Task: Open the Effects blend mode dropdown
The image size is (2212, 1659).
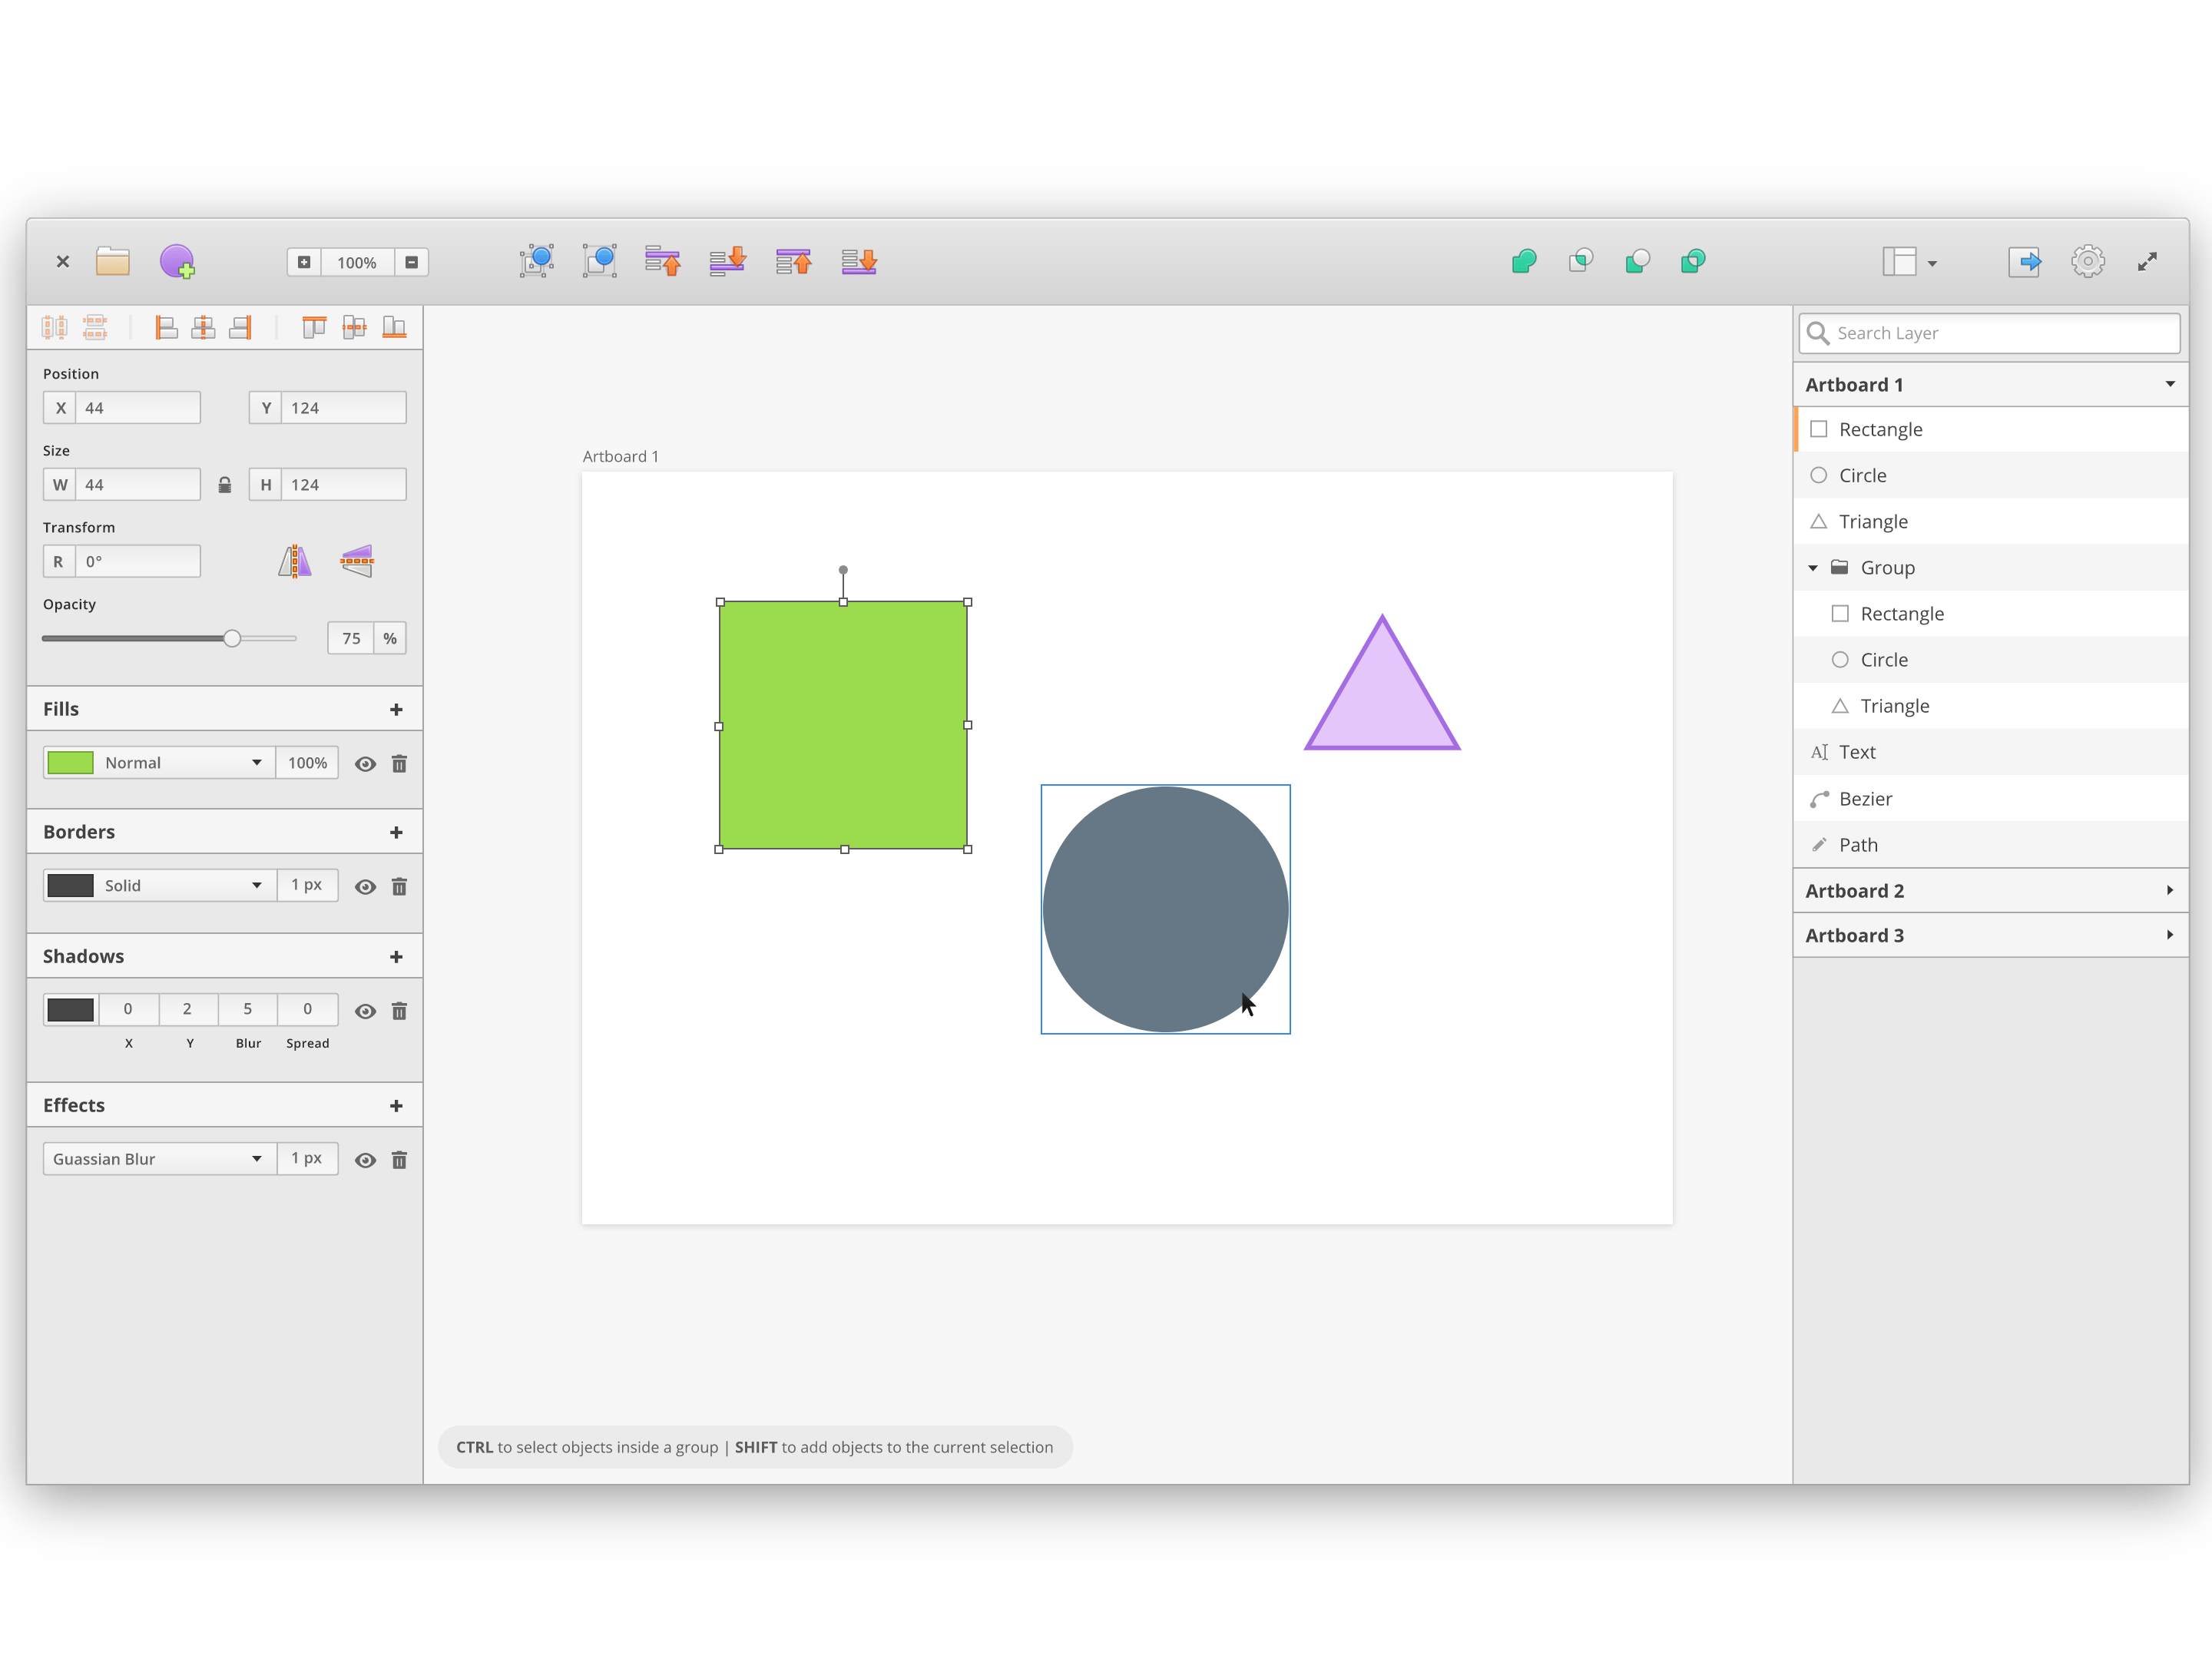Action: (155, 1159)
